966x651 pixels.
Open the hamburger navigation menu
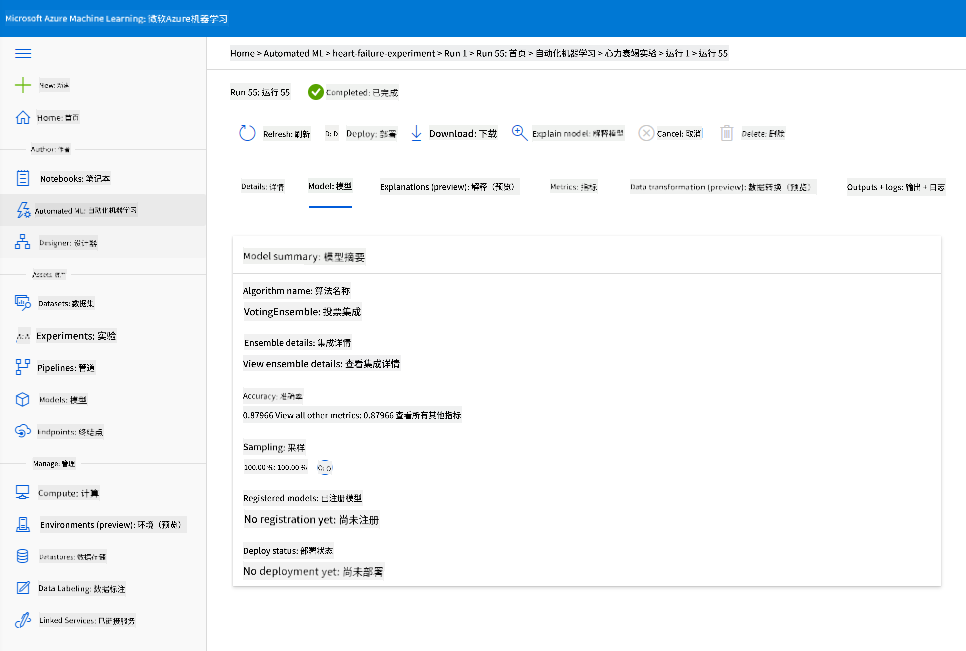(x=23, y=54)
